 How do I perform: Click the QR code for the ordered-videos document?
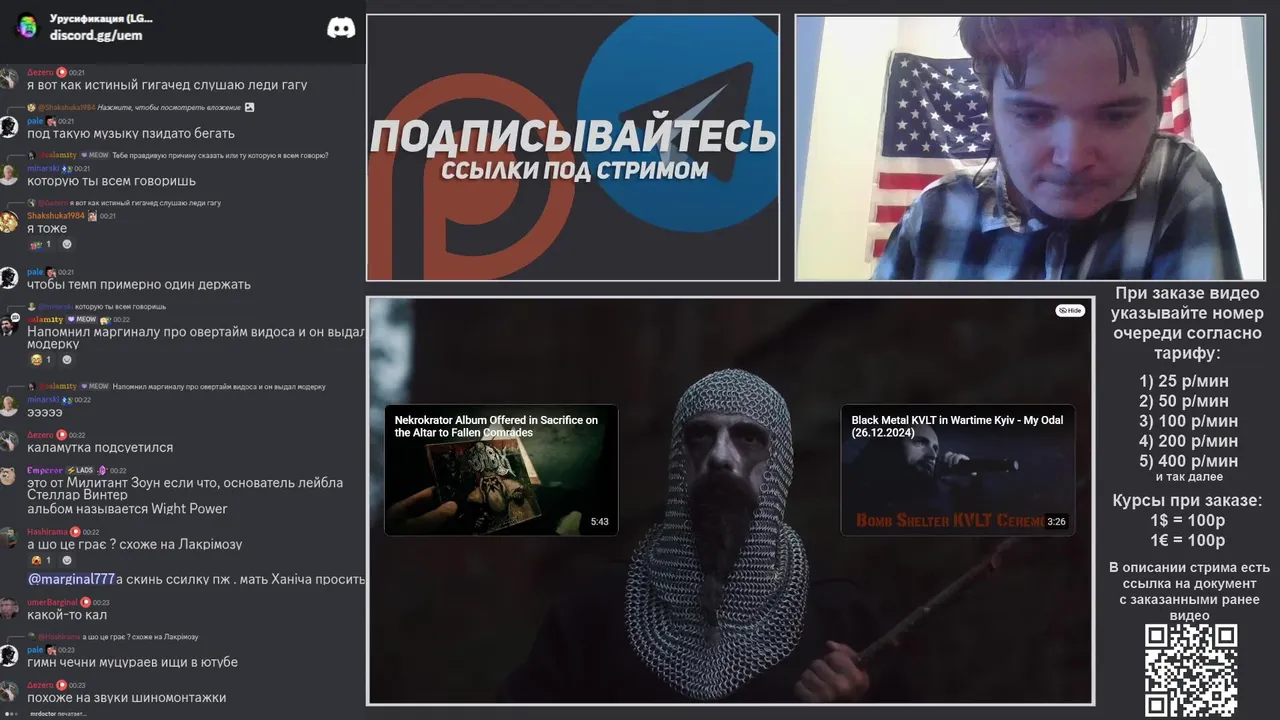1191,671
